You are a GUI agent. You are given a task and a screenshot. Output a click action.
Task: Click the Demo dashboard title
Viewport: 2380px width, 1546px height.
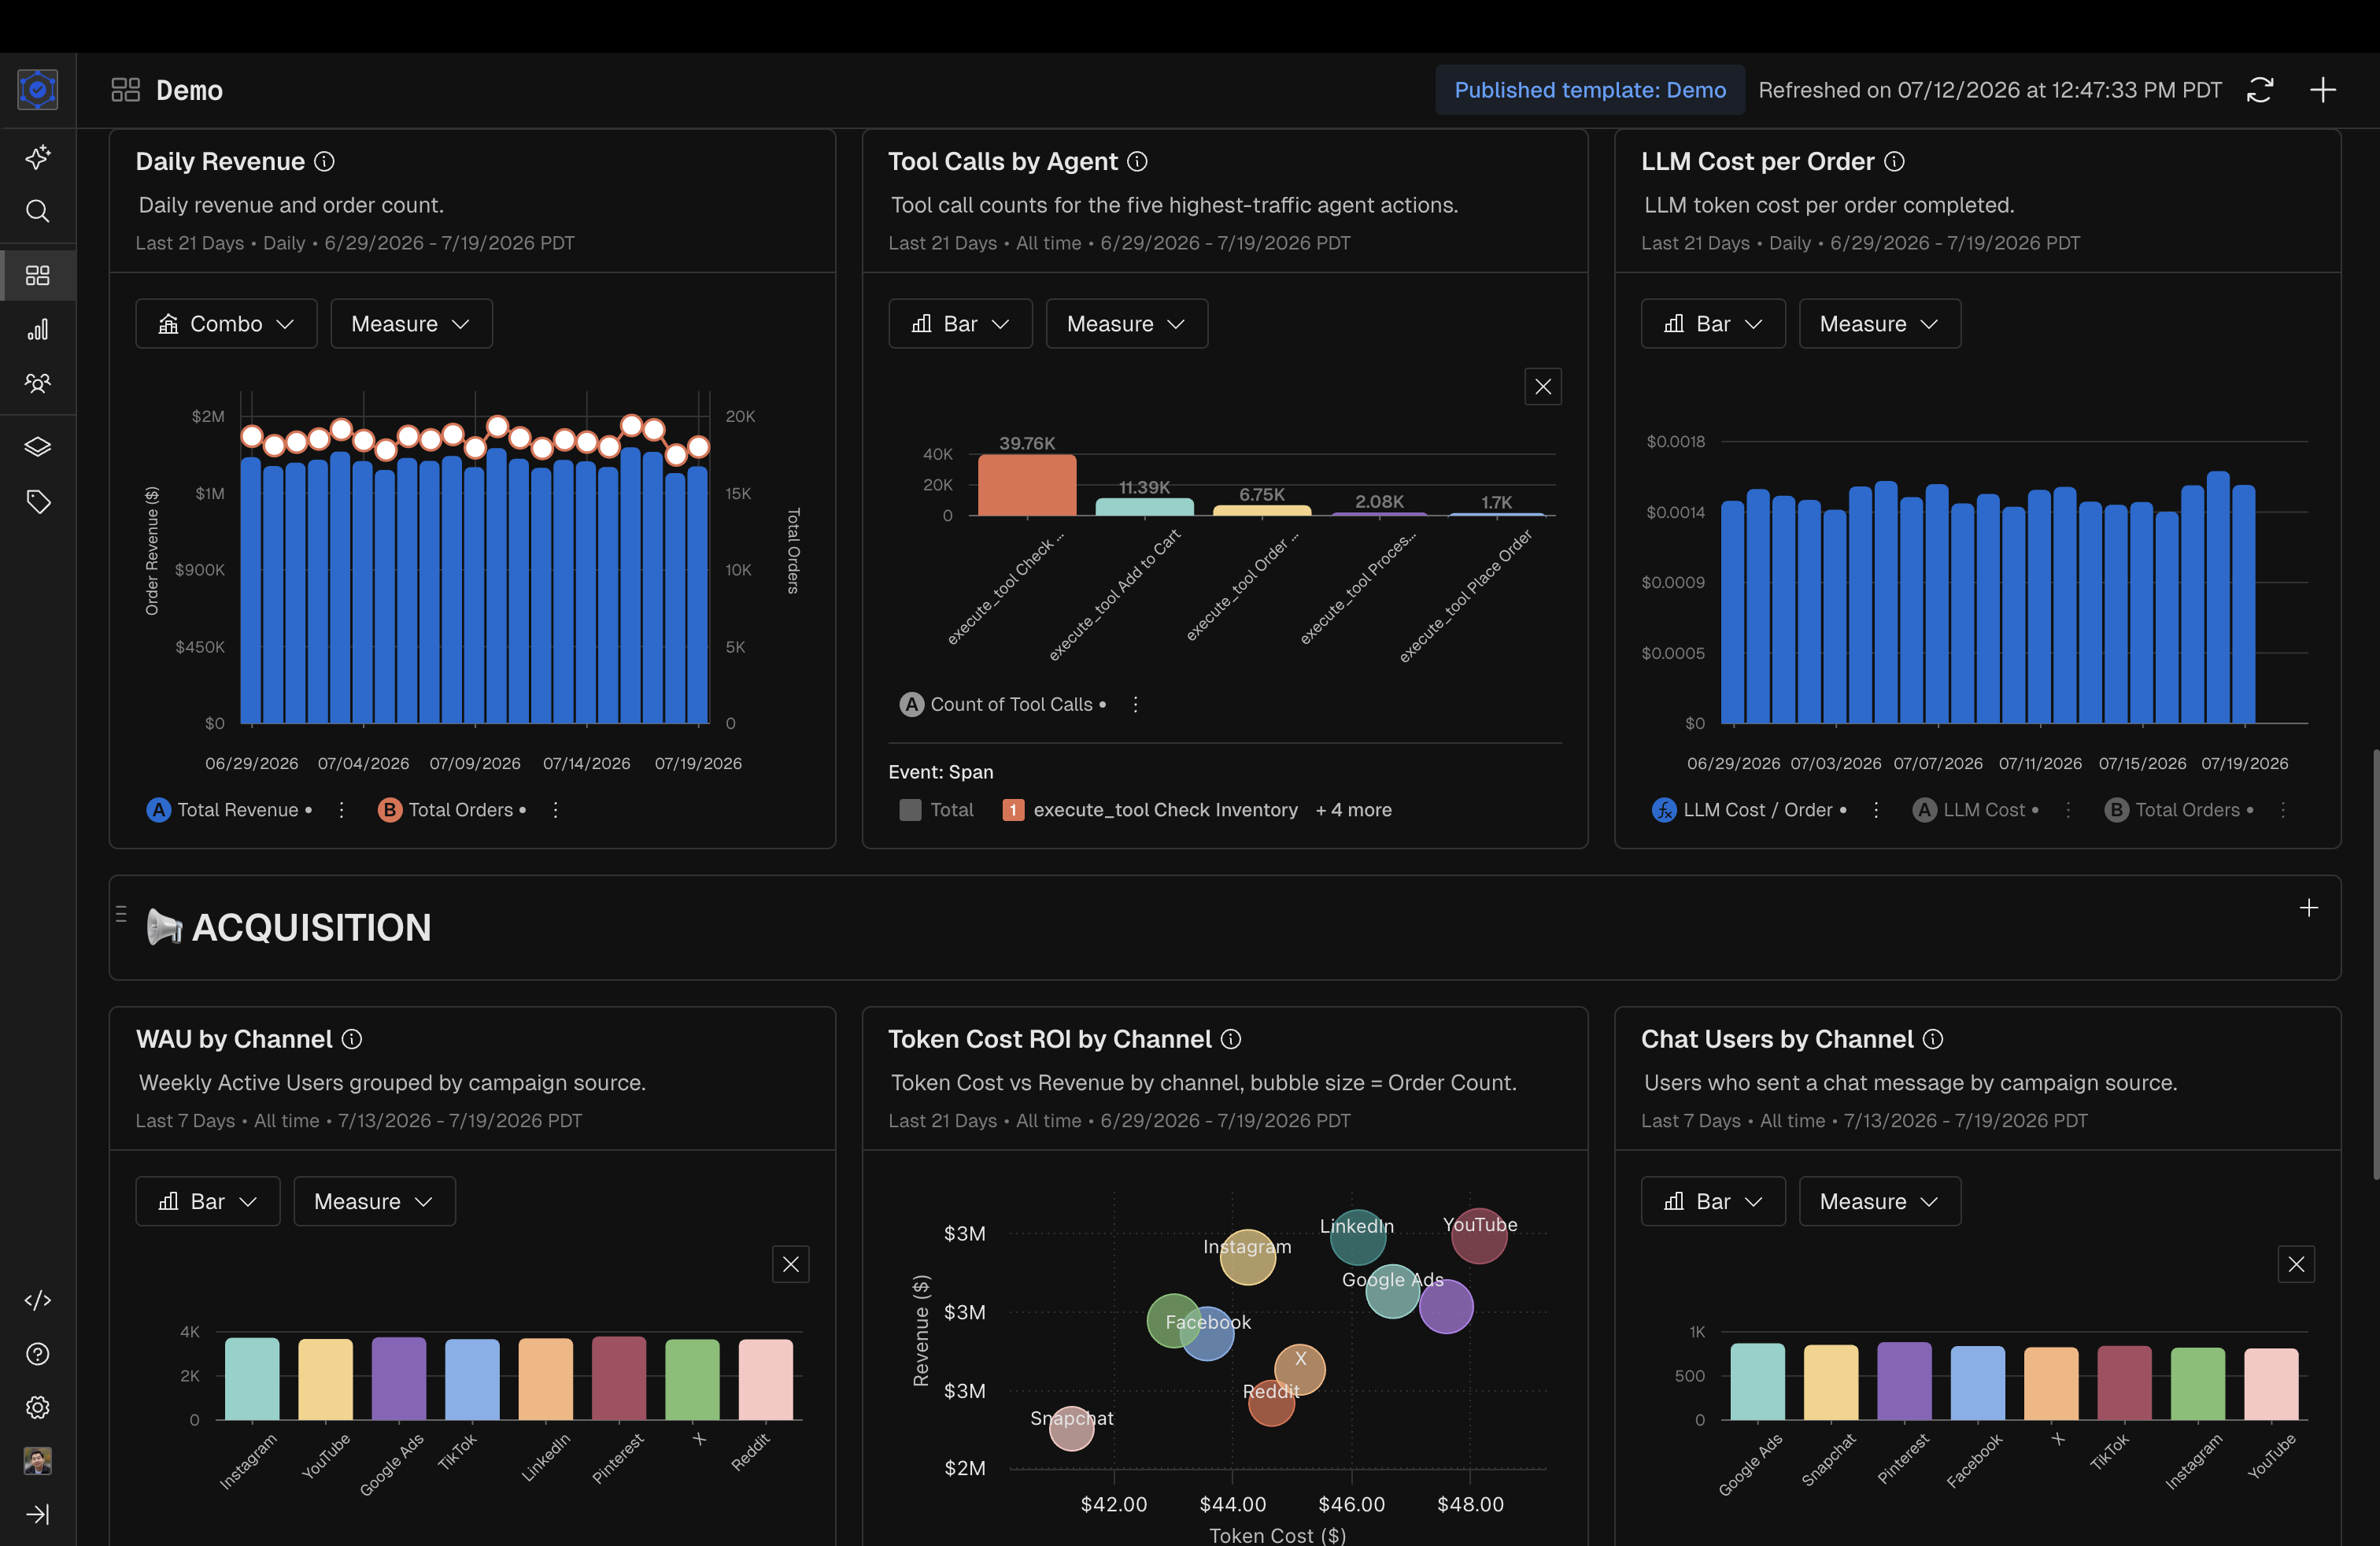[x=189, y=90]
